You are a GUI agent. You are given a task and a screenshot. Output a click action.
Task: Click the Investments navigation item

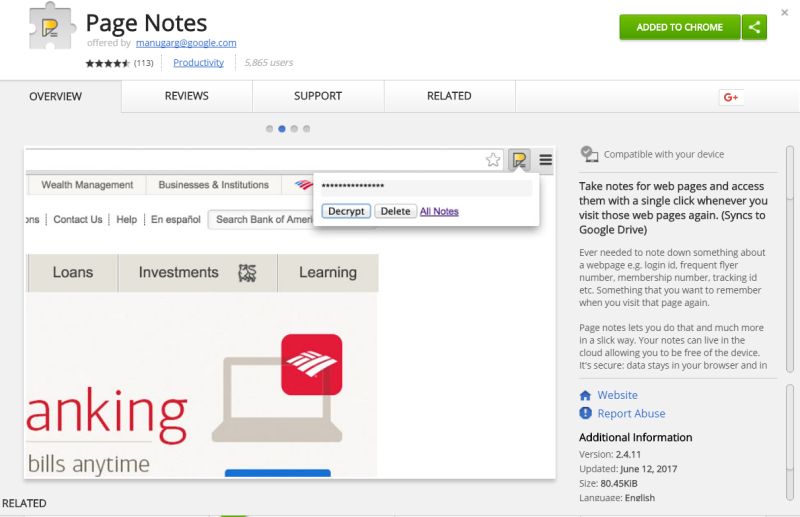click(x=197, y=273)
